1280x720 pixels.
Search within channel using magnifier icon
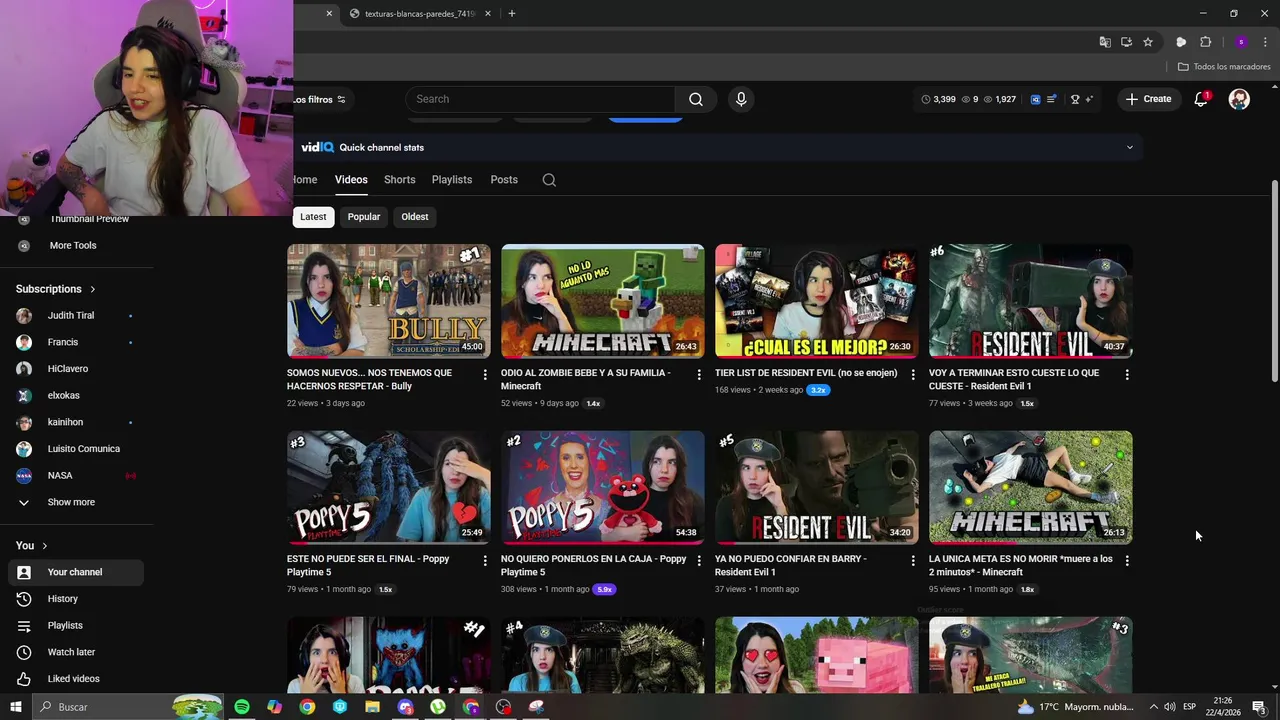(x=549, y=180)
